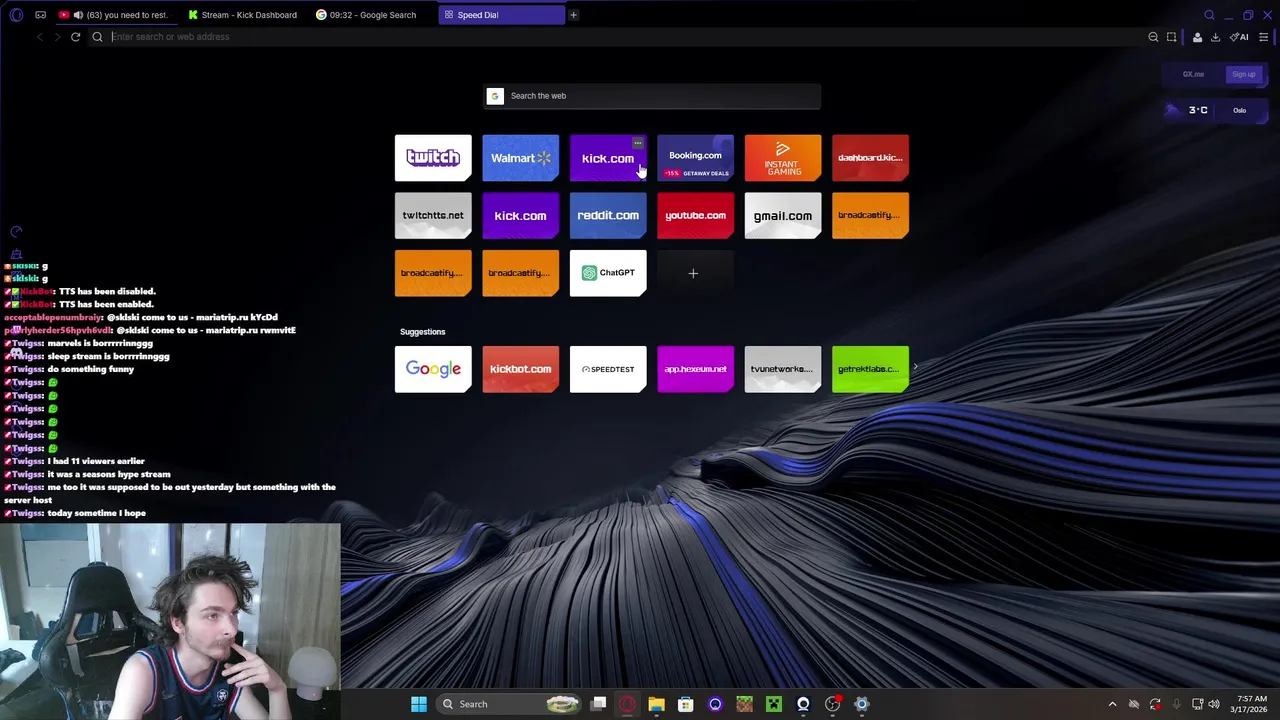Open the getrektlabs suggestion tile
This screenshot has width=1280, height=720.
pyautogui.click(x=870, y=369)
